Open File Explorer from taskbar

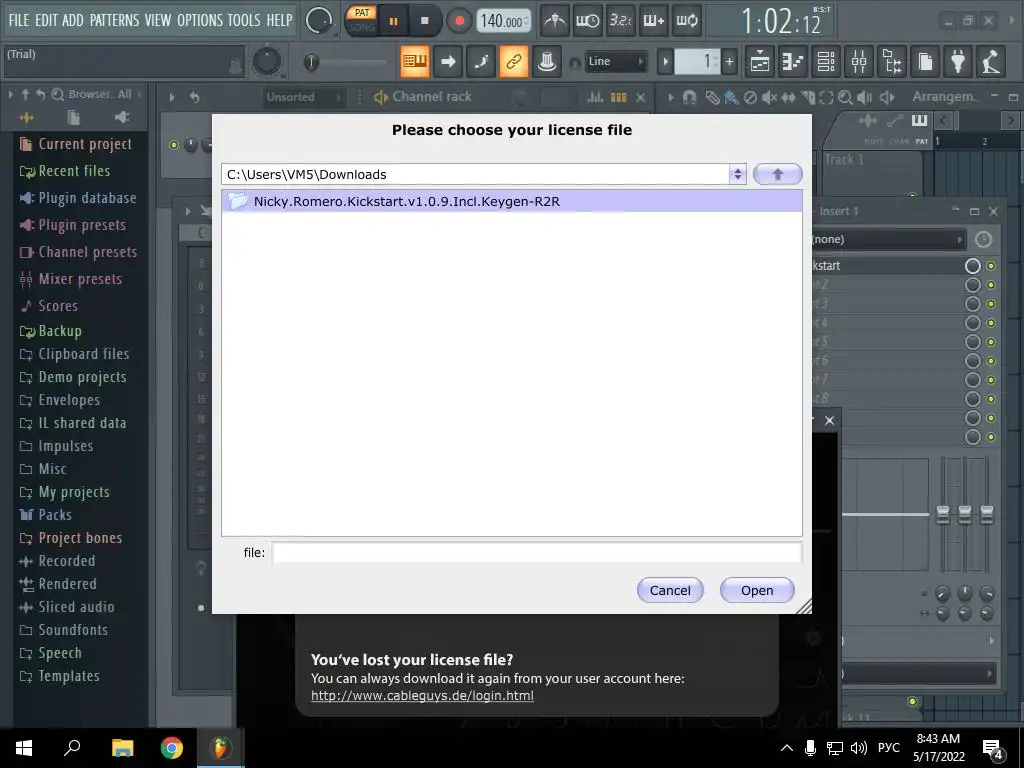click(x=122, y=748)
